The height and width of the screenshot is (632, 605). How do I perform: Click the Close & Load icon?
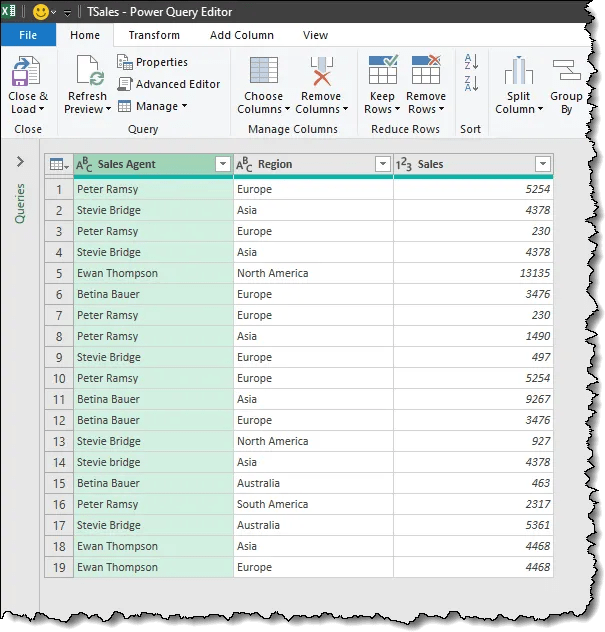click(x=27, y=71)
